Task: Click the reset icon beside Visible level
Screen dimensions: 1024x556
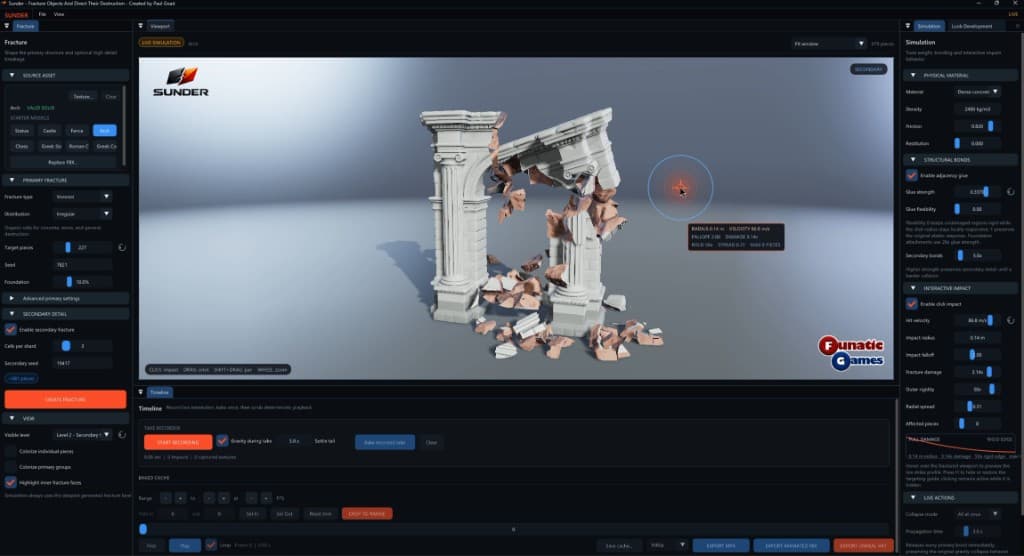Action: click(x=122, y=434)
